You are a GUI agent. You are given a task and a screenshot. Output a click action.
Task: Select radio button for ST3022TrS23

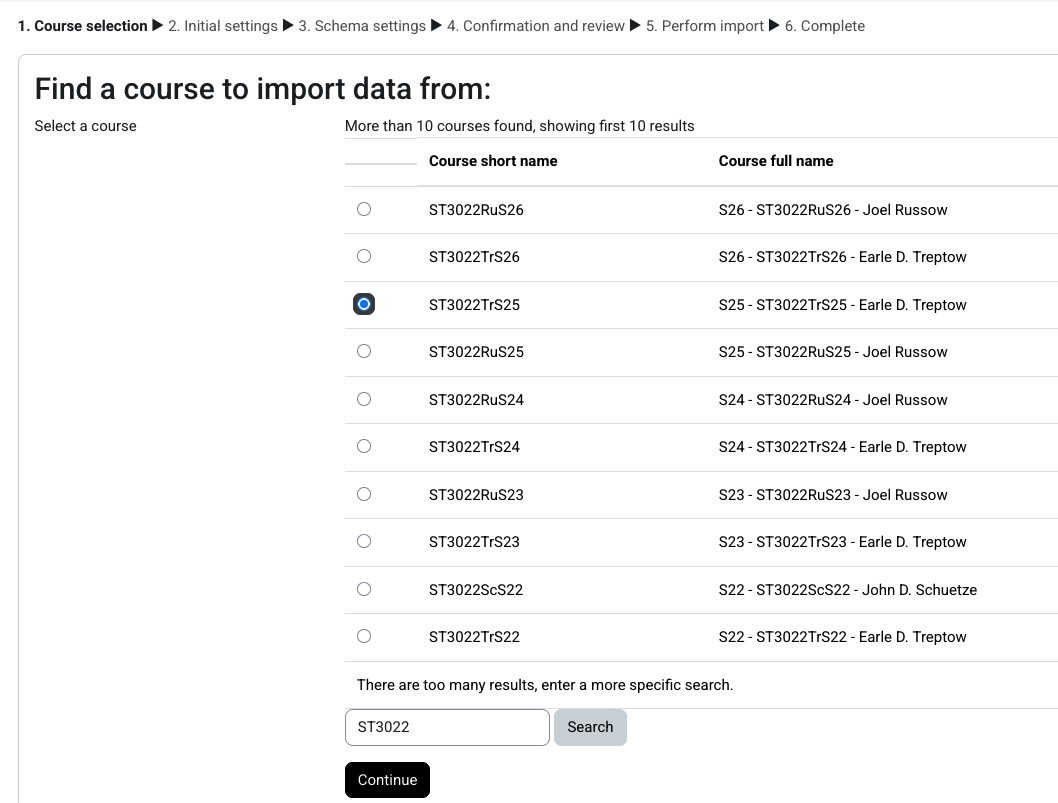pos(364,542)
